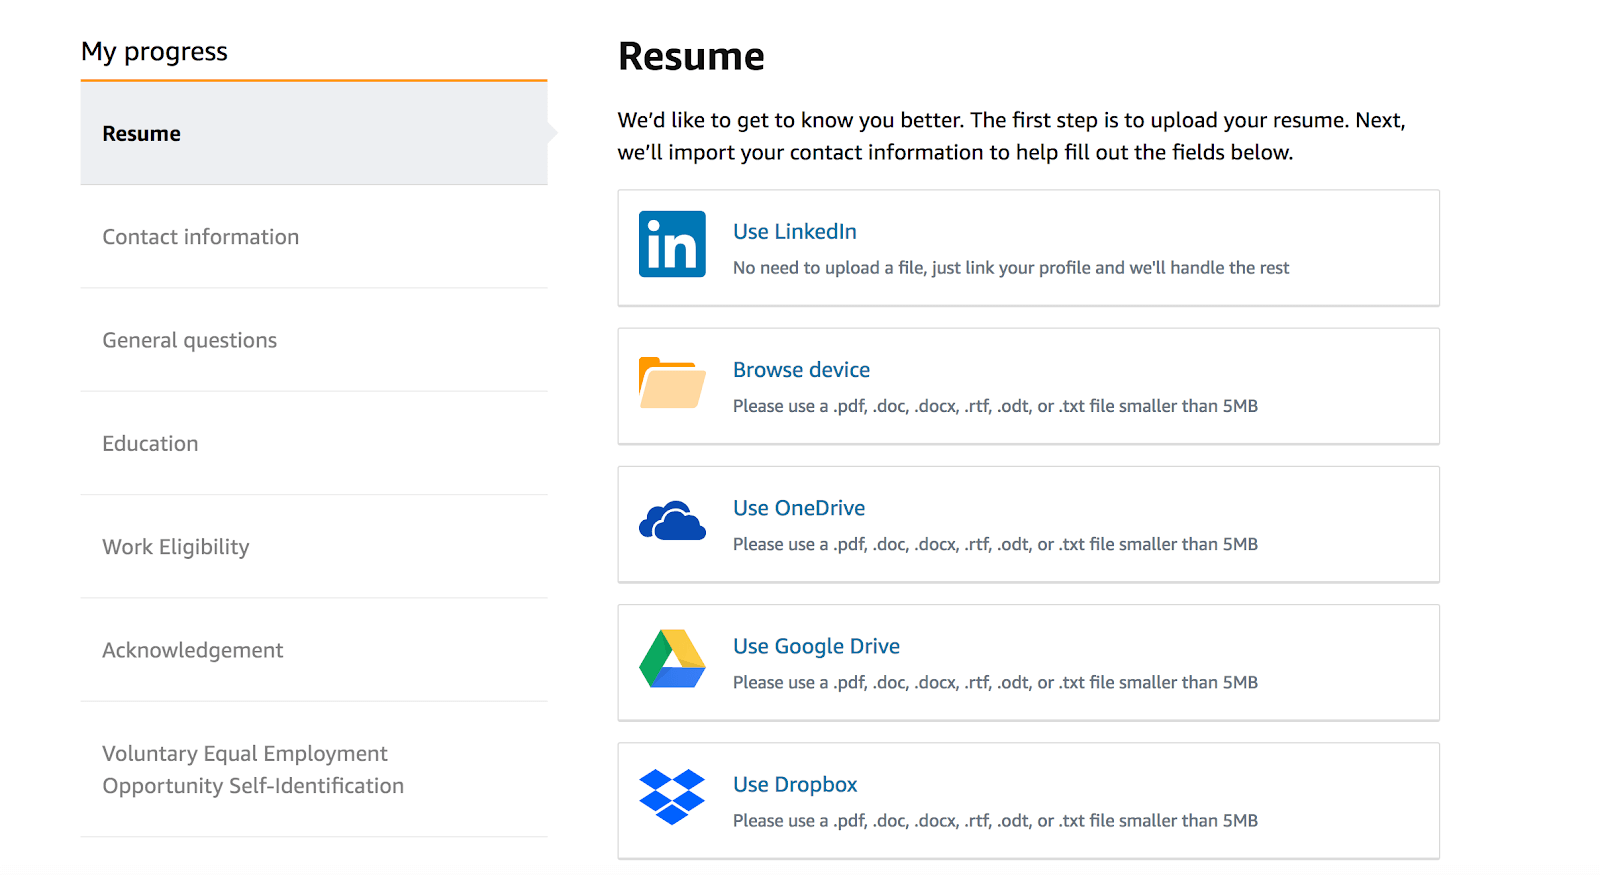The width and height of the screenshot is (1600, 875).
Task: Select the Use OneDrive link
Action: pos(799,508)
